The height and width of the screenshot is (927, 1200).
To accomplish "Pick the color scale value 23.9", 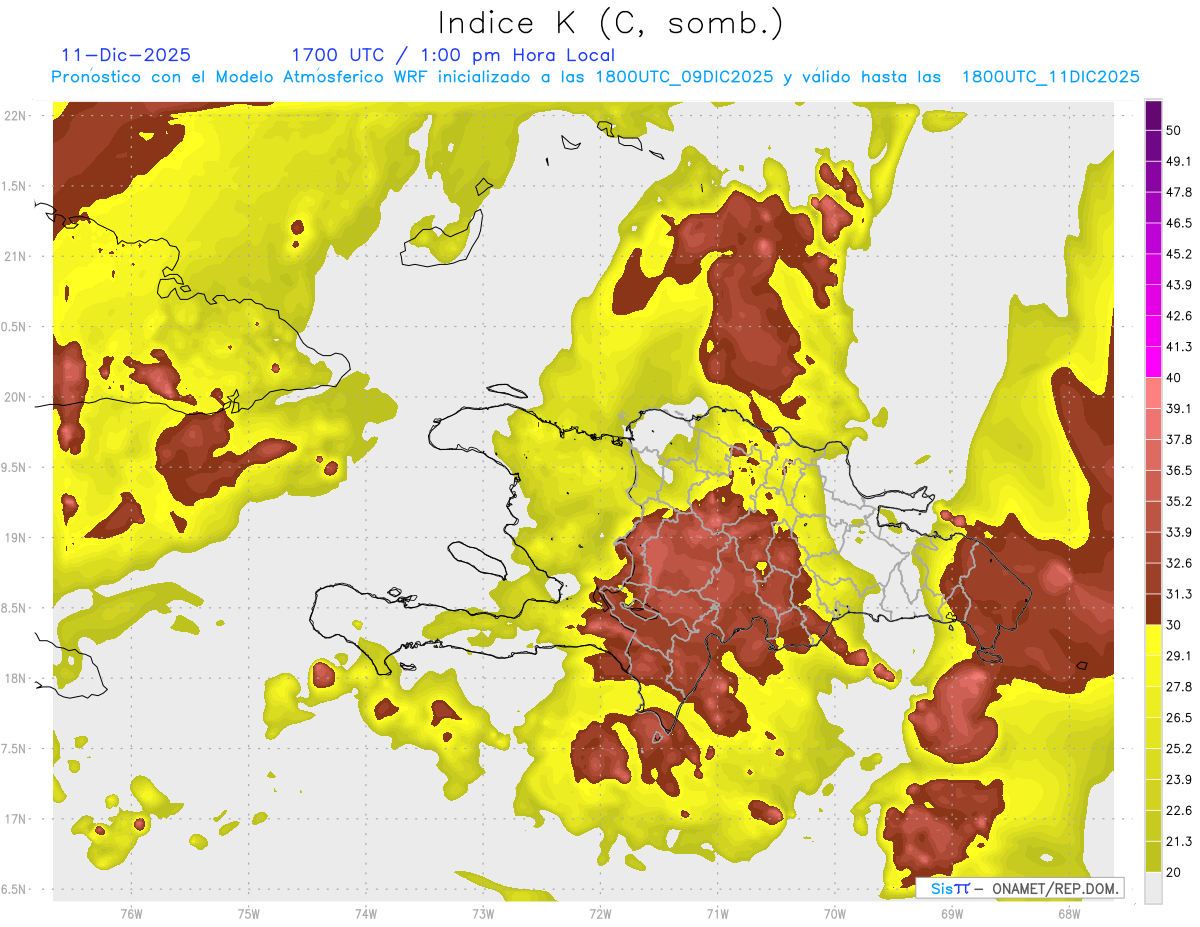I will tap(1179, 780).
